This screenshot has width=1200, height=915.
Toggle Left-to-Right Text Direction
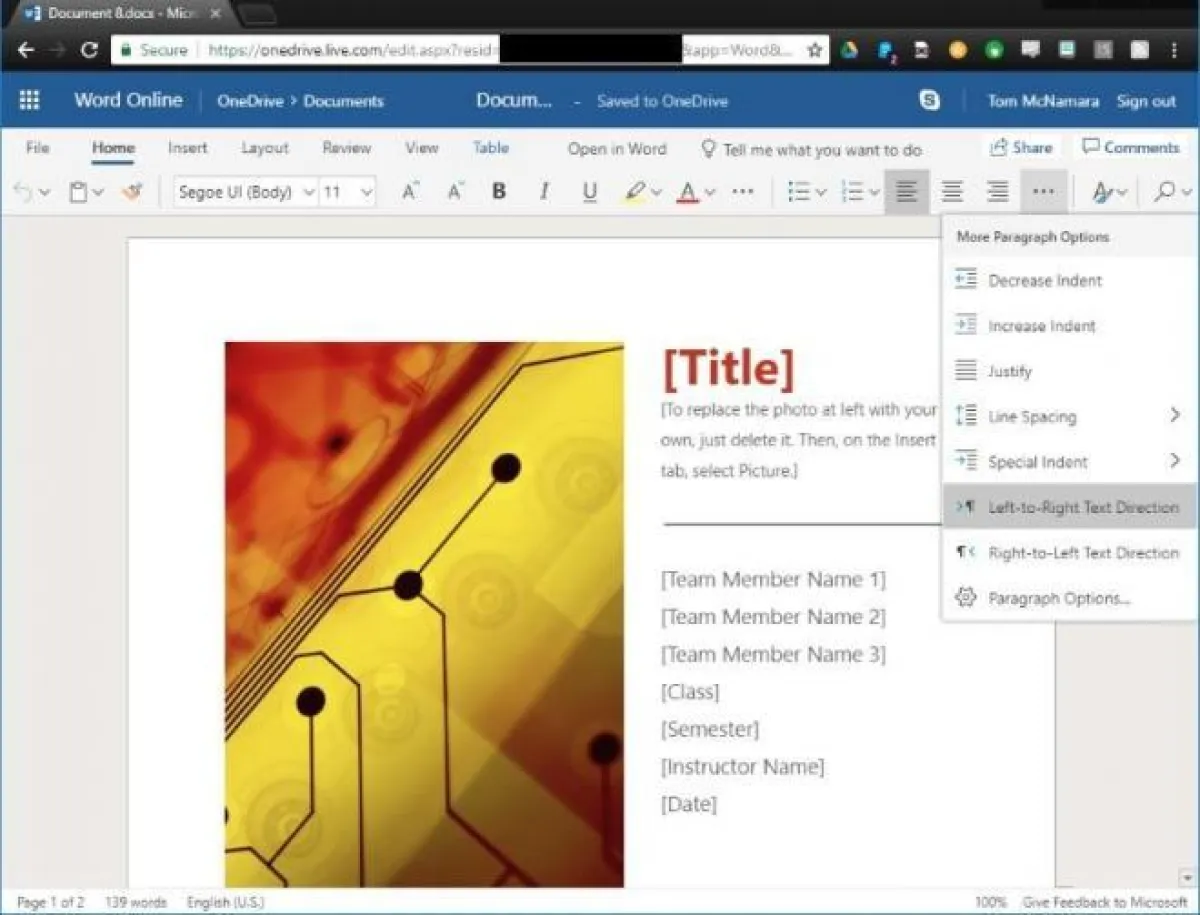coord(1083,508)
